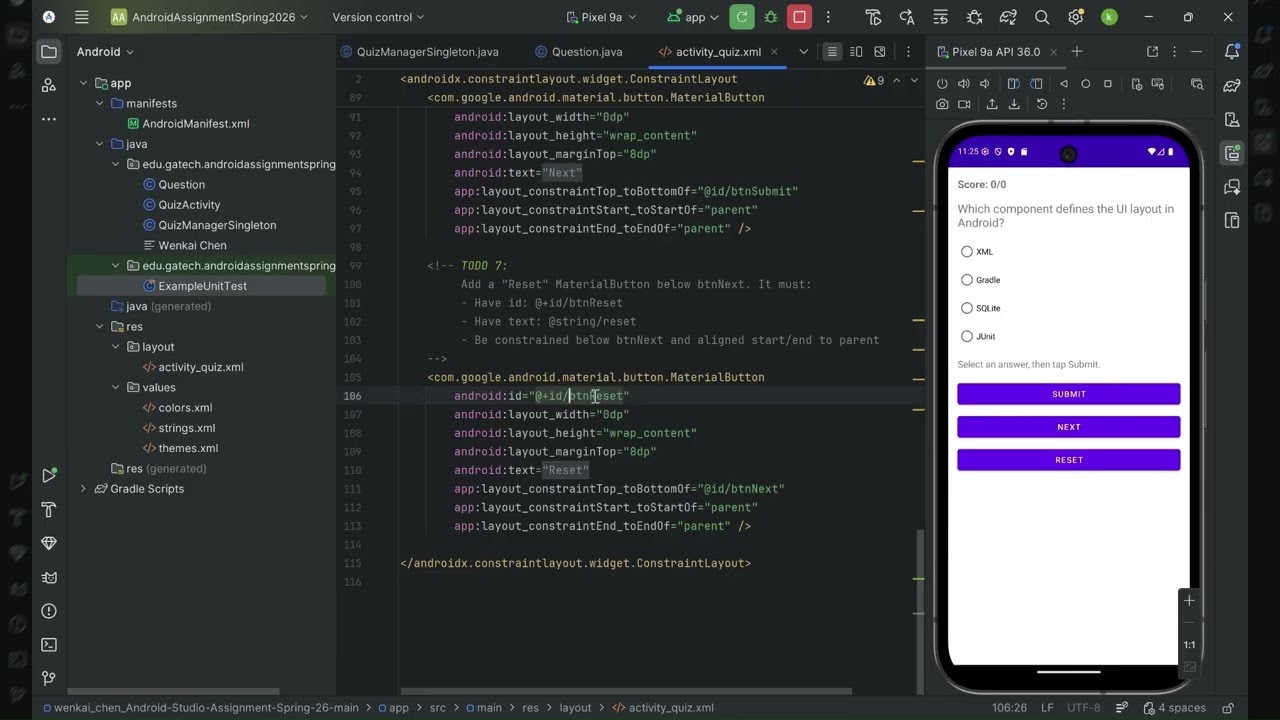
Task: Stop the running app with red square
Action: pyautogui.click(x=799, y=17)
